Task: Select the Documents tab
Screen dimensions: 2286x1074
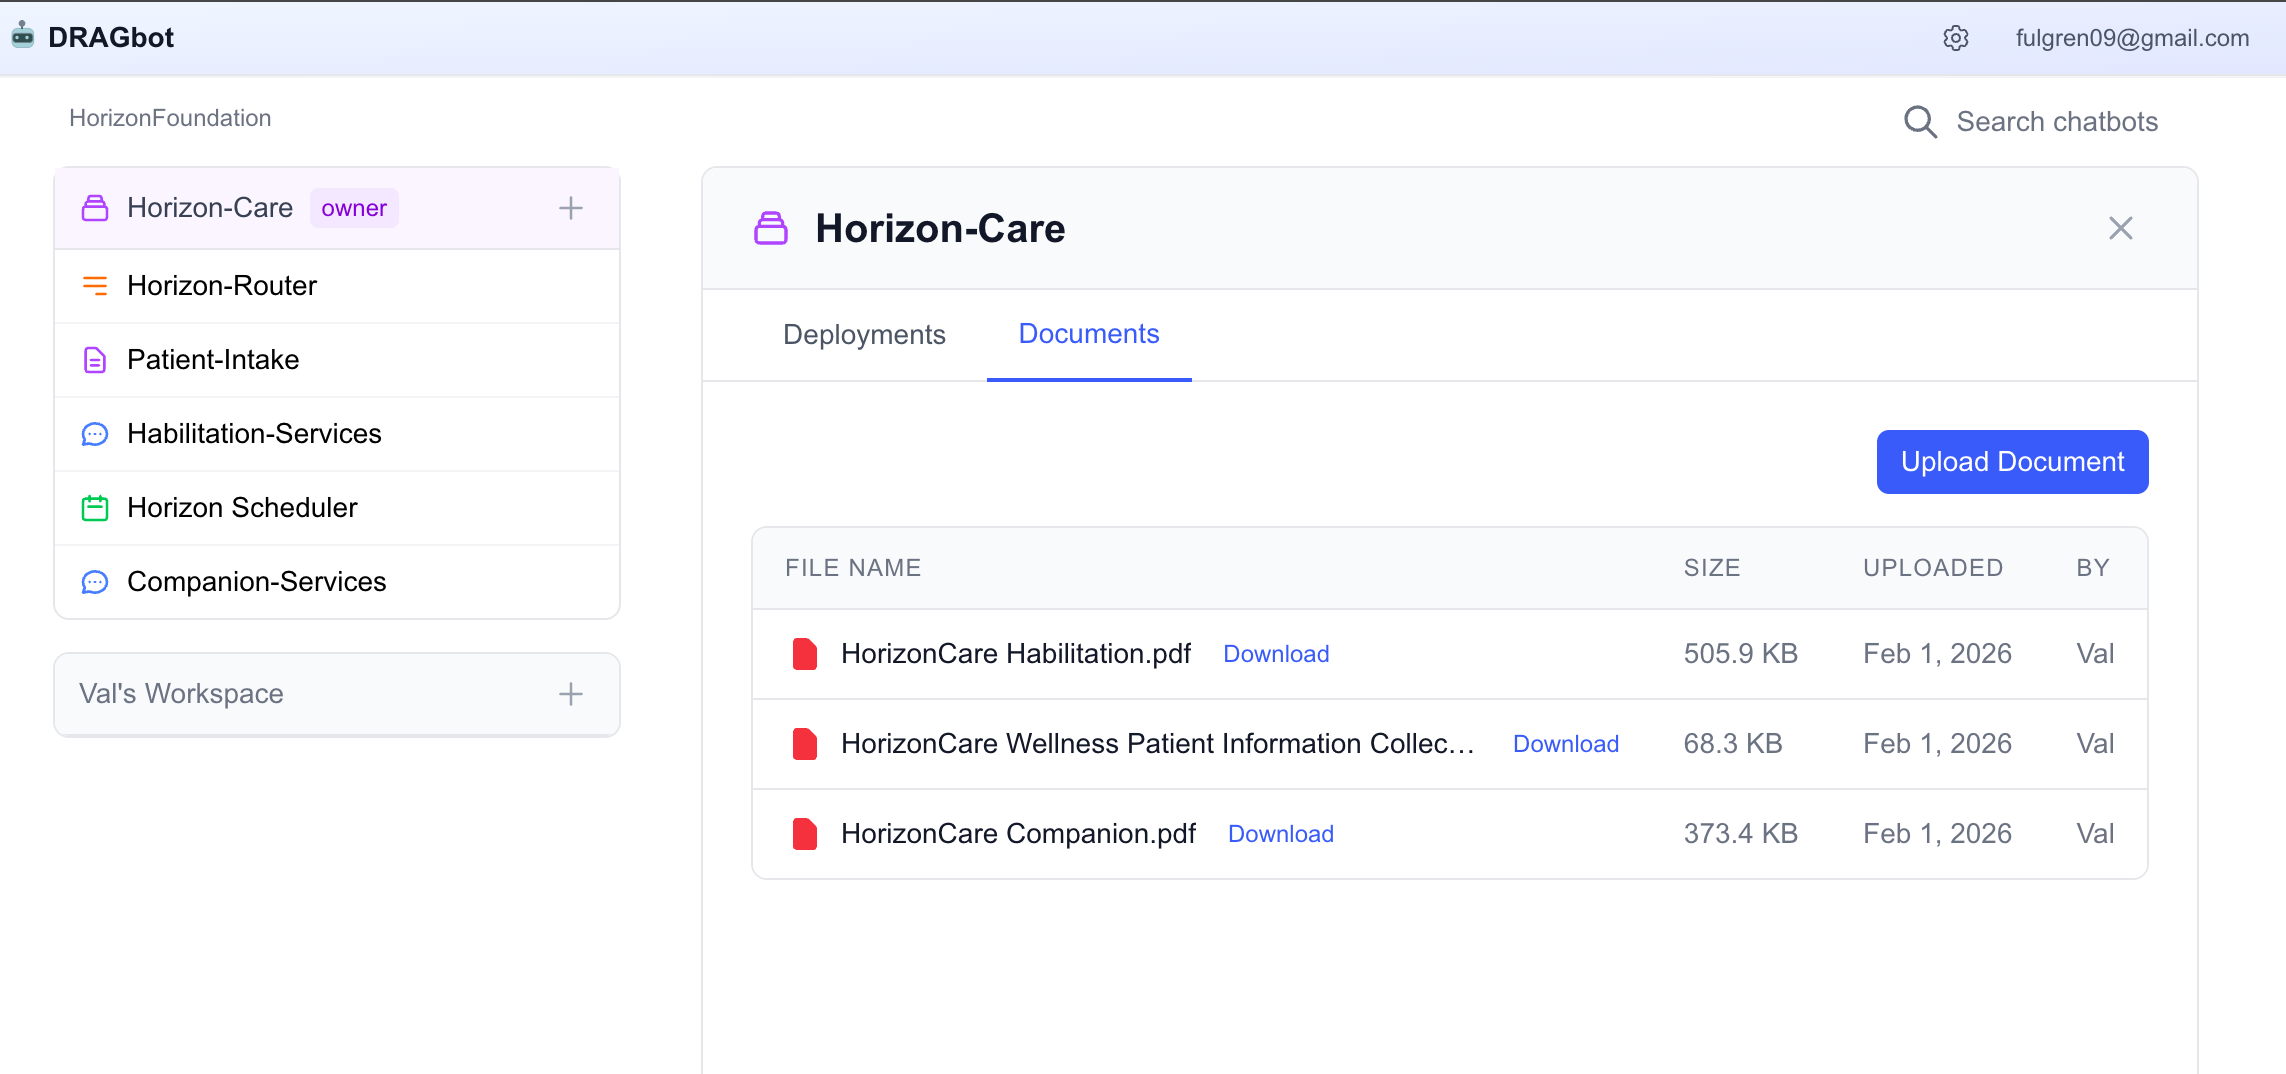Action: (x=1088, y=334)
